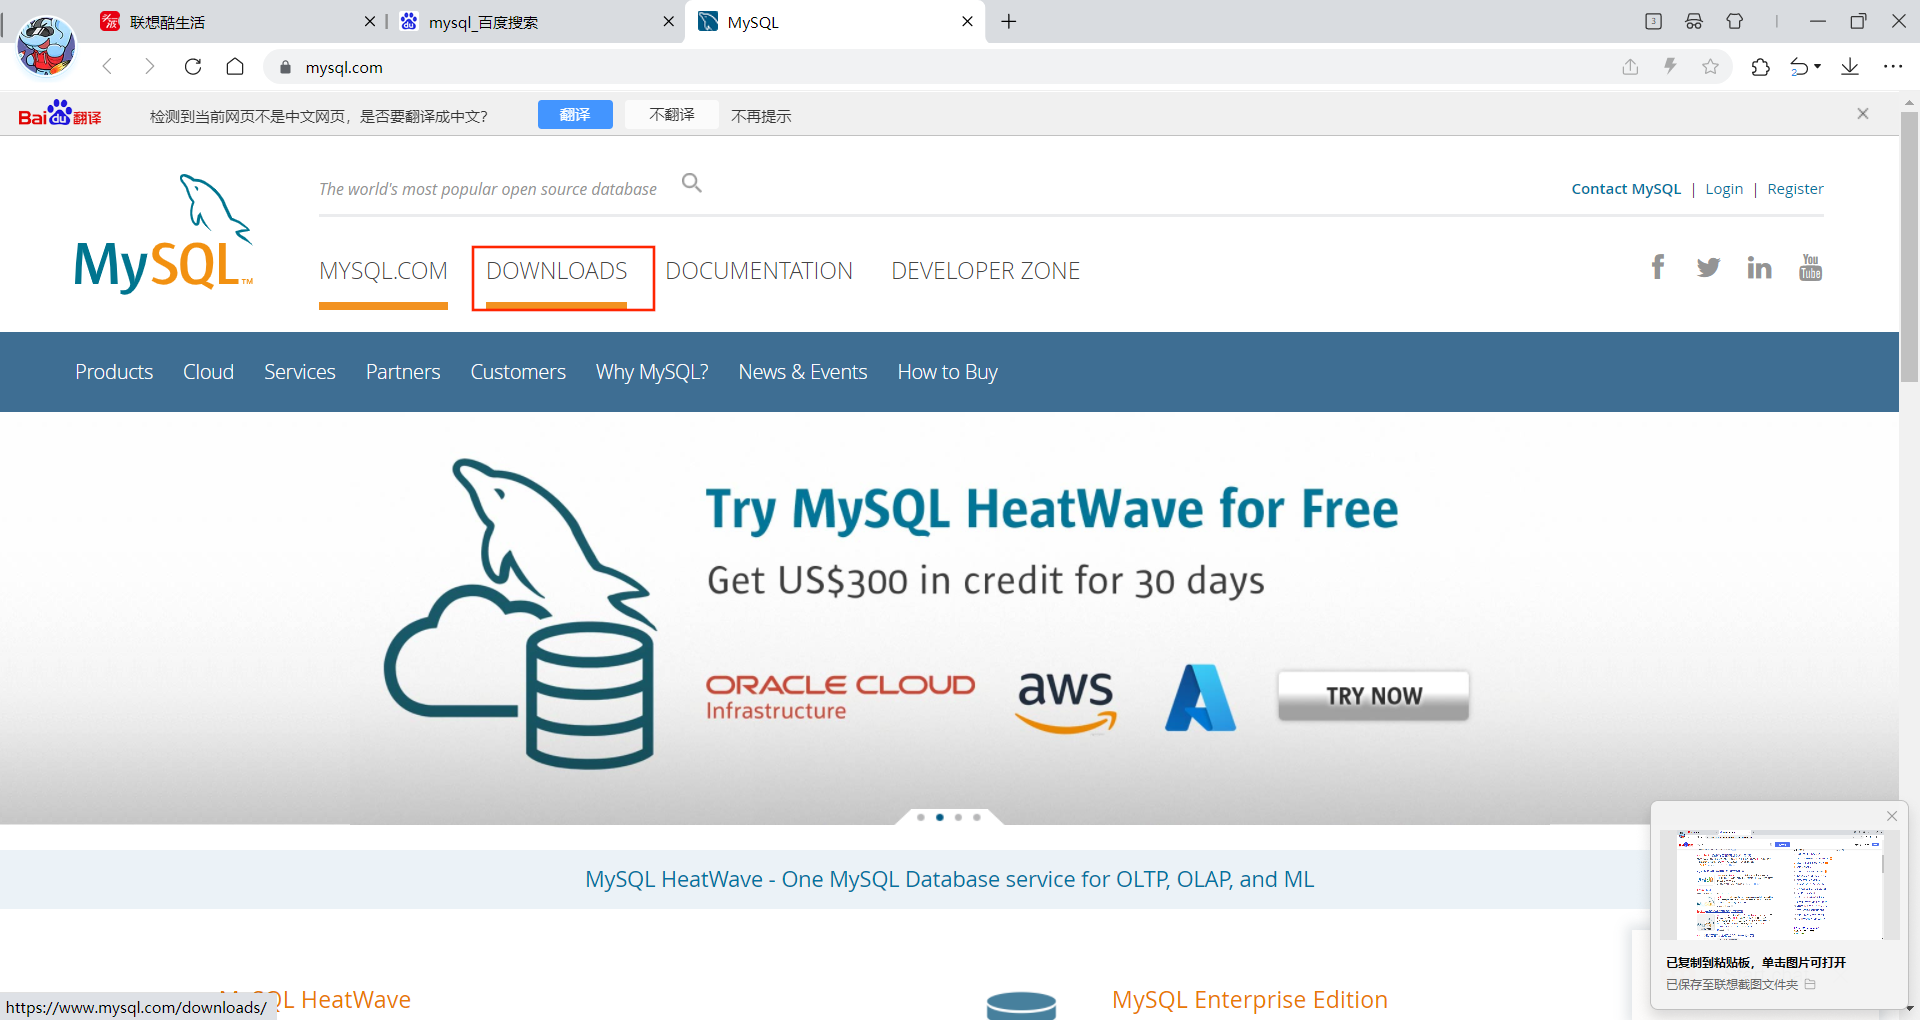Open the copied screenshot thumbnail
1920x1020 pixels.
(1779, 884)
